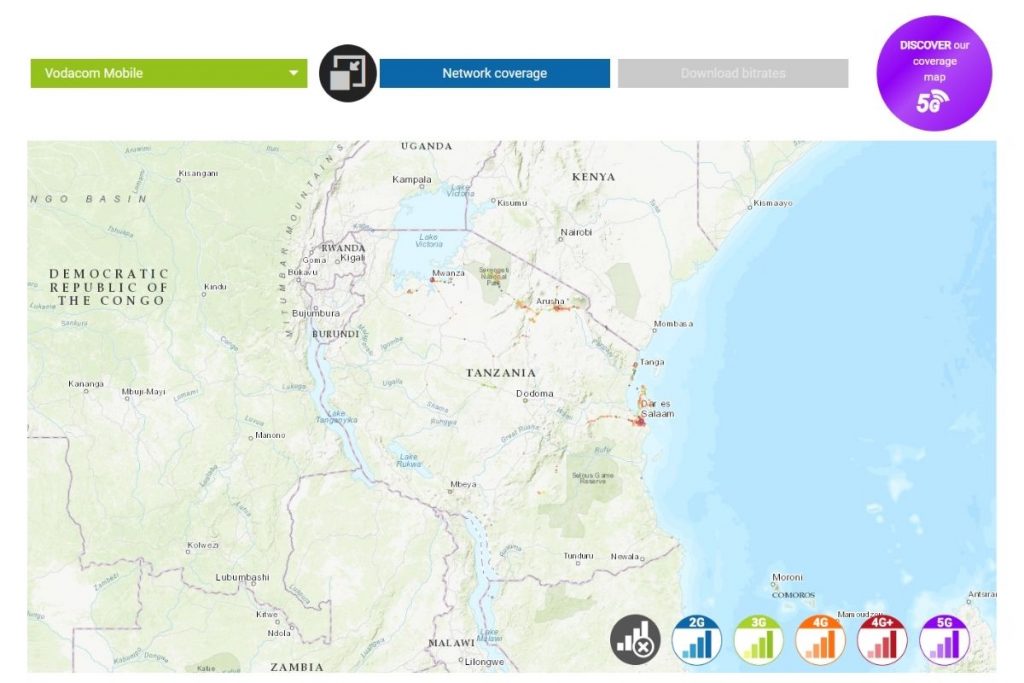
Task: Enable the 4G coverage layer
Action: click(820, 638)
